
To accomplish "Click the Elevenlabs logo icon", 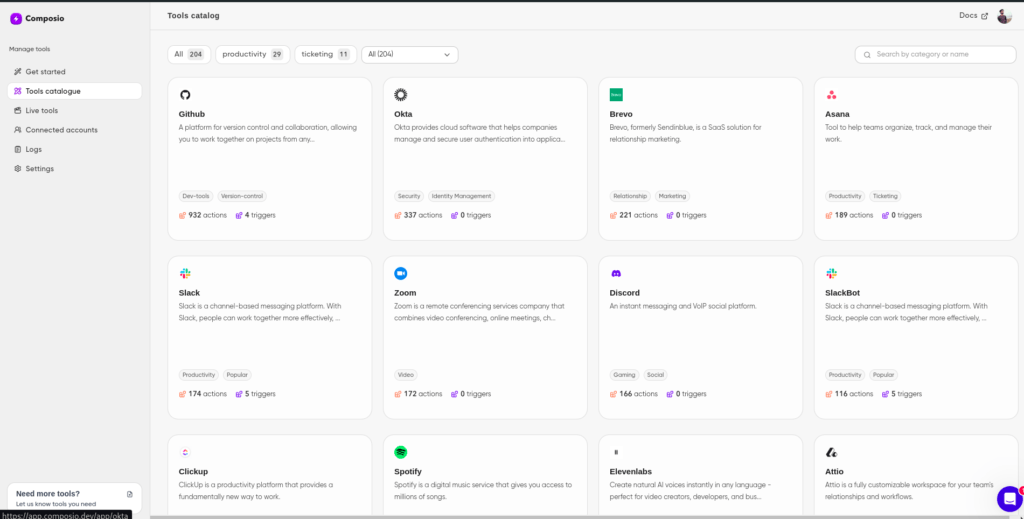I will click(616, 452).
